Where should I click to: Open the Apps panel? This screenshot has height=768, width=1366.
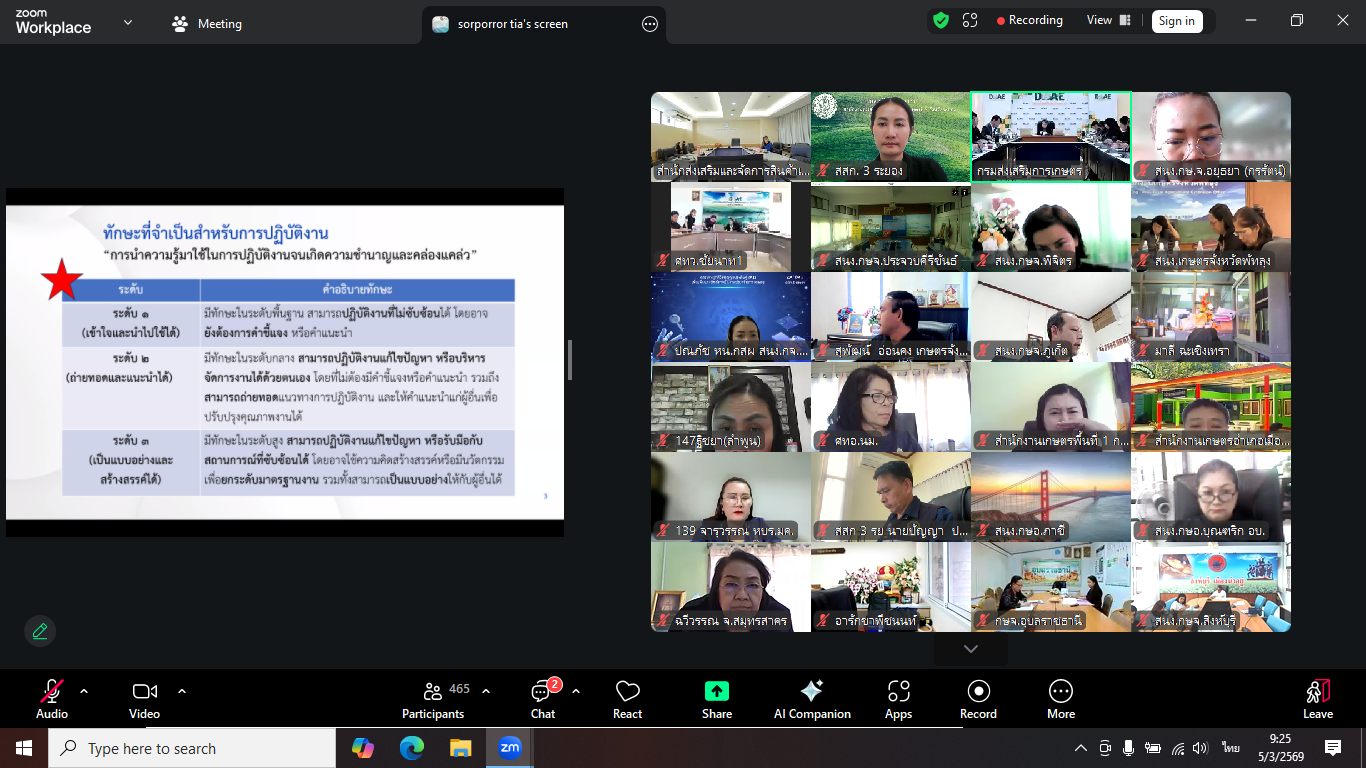click(x=898, y=699)
